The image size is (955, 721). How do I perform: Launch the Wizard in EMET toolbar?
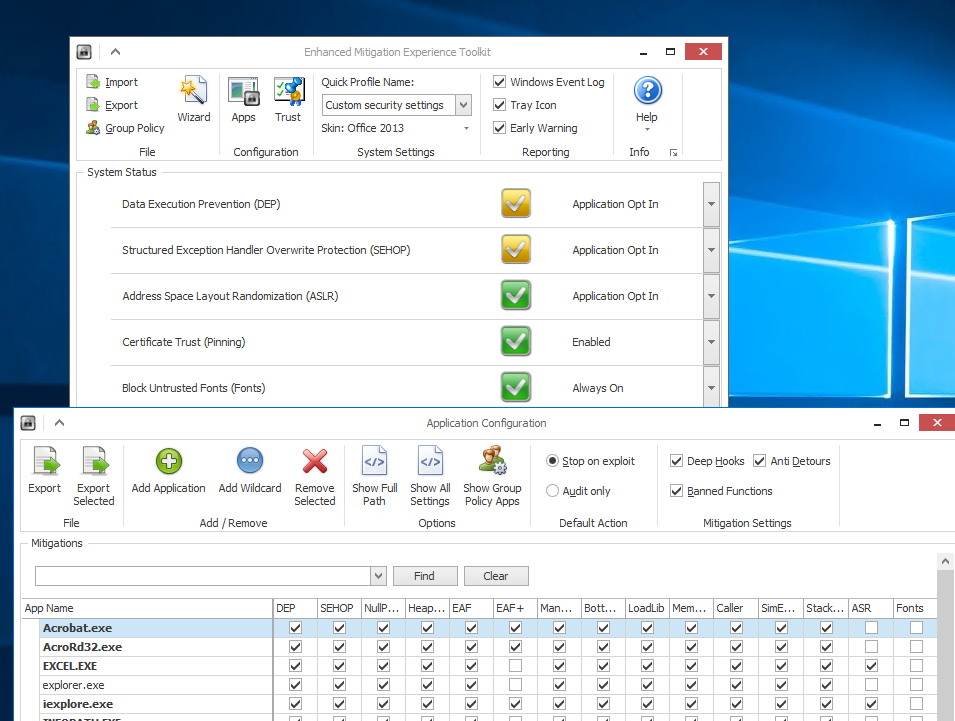click(x=194, y=99)
